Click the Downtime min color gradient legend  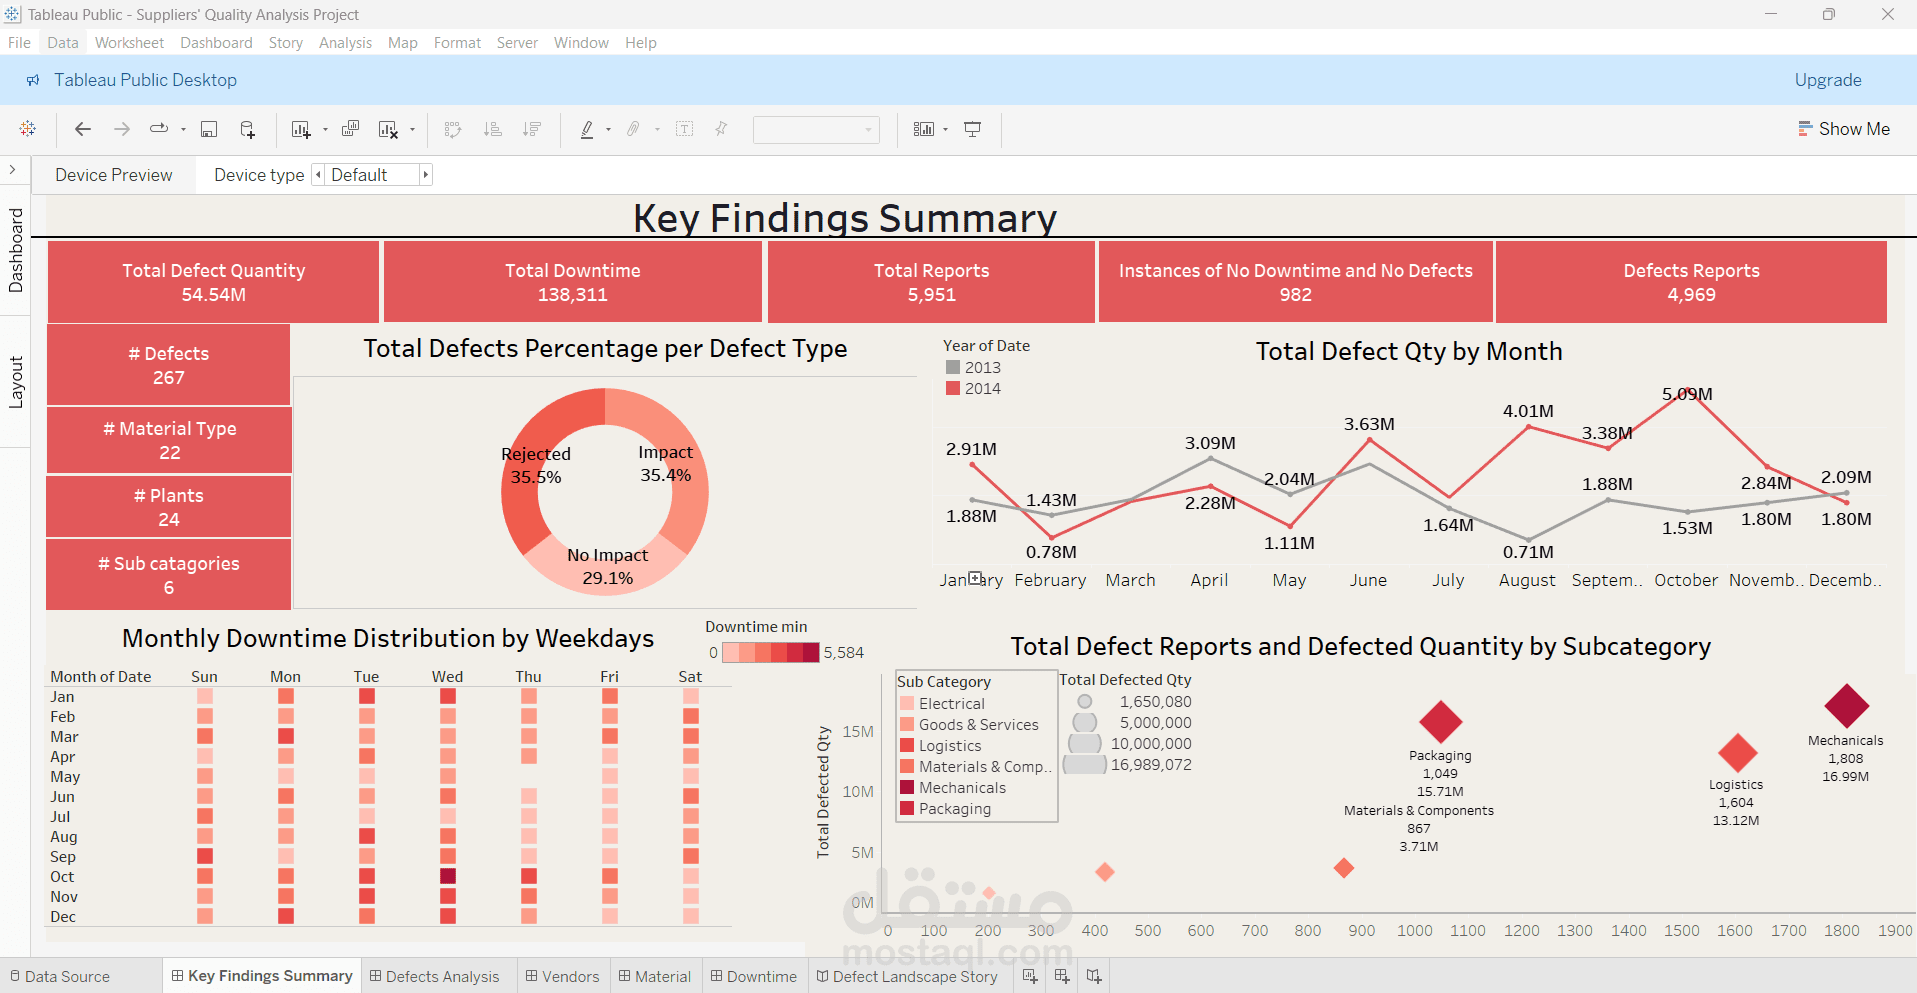(x=770, y=652)
